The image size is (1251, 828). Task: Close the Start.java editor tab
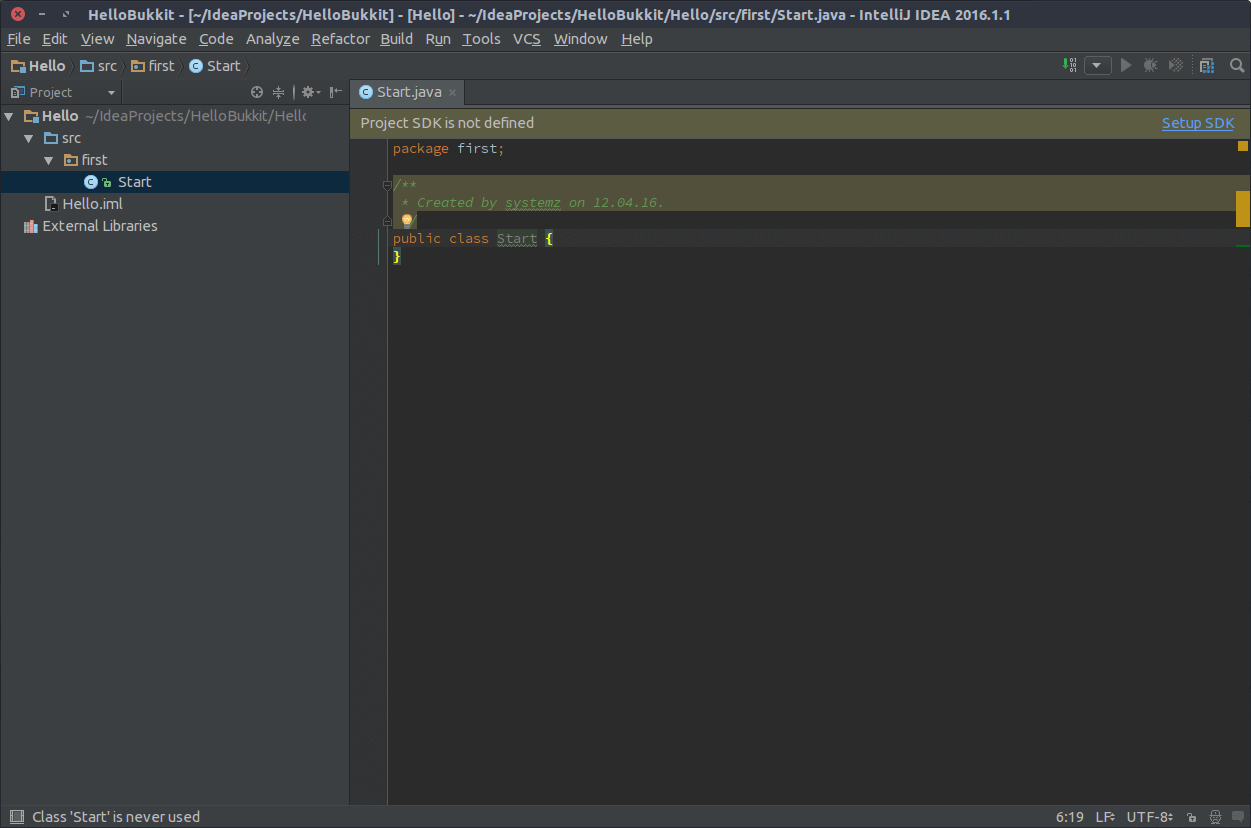pyautogui.click(x=452, y=92)
